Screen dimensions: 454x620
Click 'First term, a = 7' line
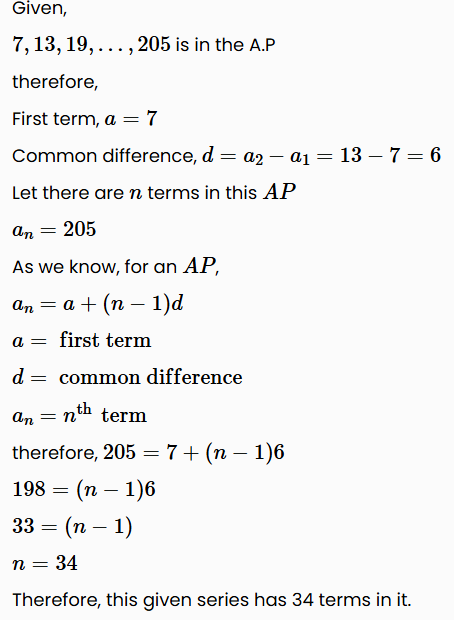pyautogui.click(x=85, y=119)
